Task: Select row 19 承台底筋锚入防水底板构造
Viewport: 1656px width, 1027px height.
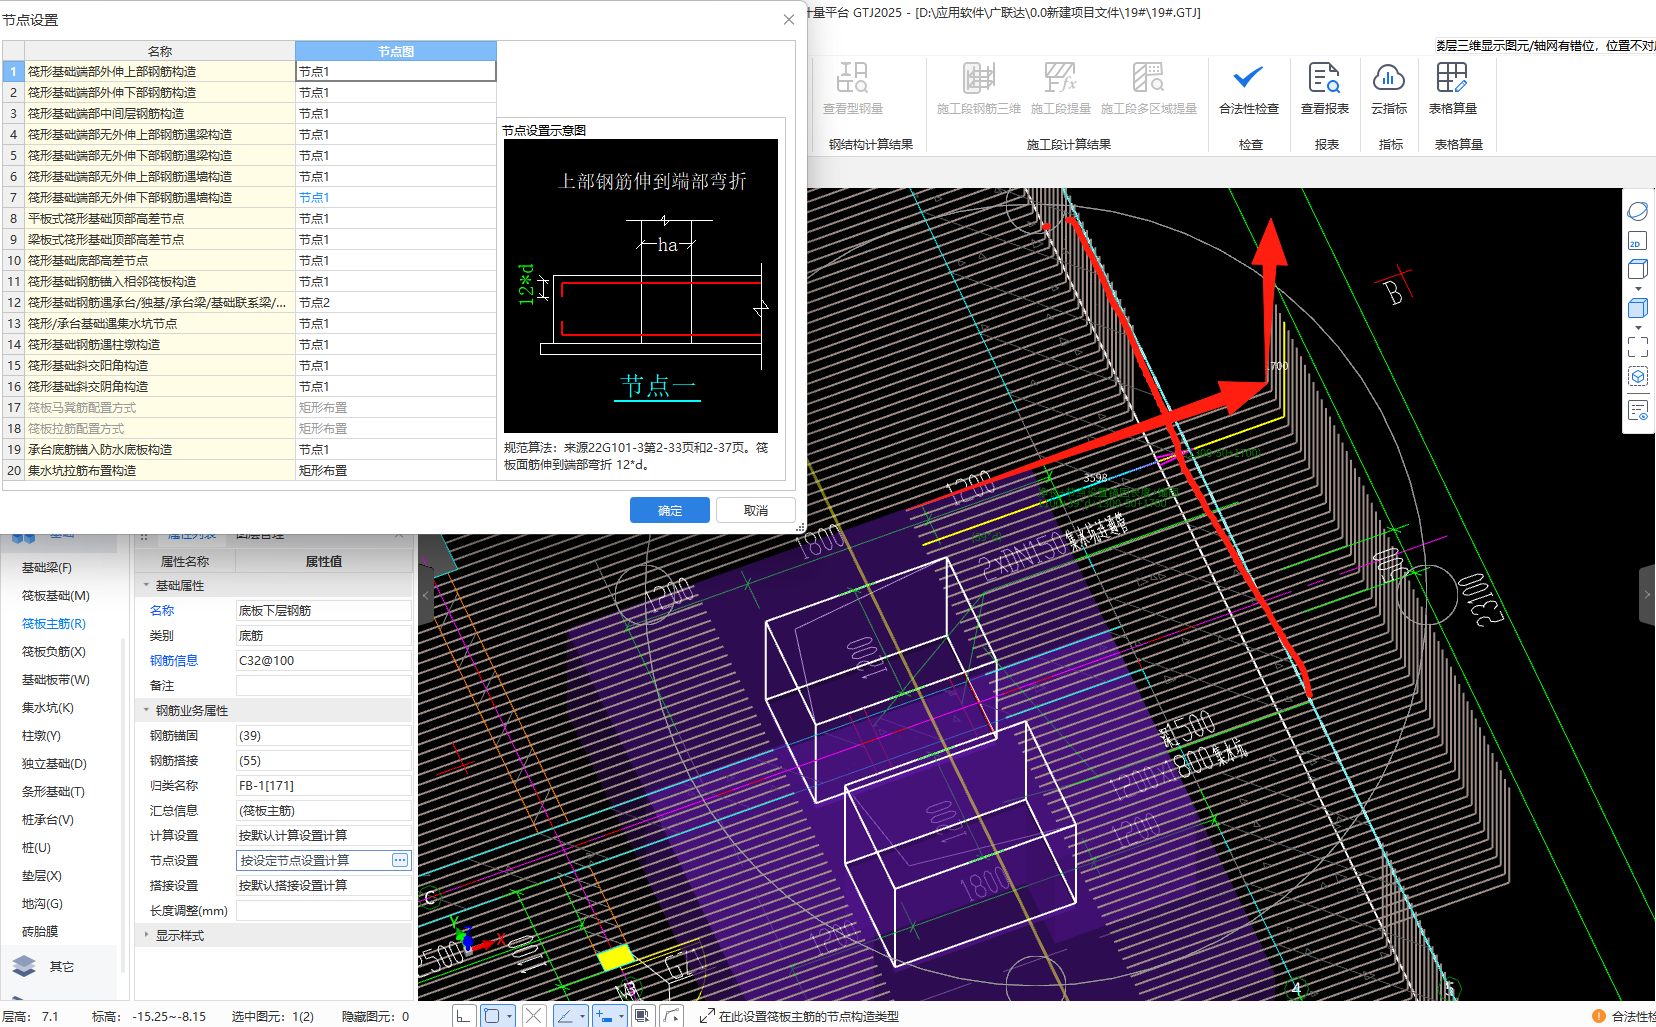Action: [x=159, y=449]
